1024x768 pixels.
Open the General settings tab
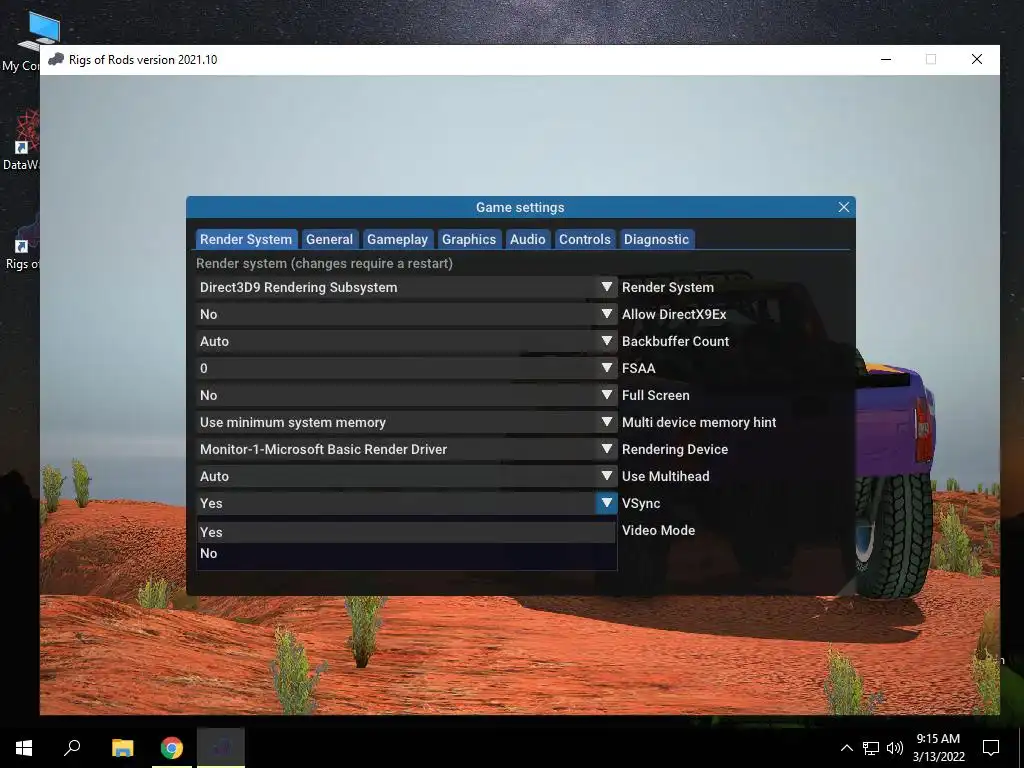pos(329,239)
